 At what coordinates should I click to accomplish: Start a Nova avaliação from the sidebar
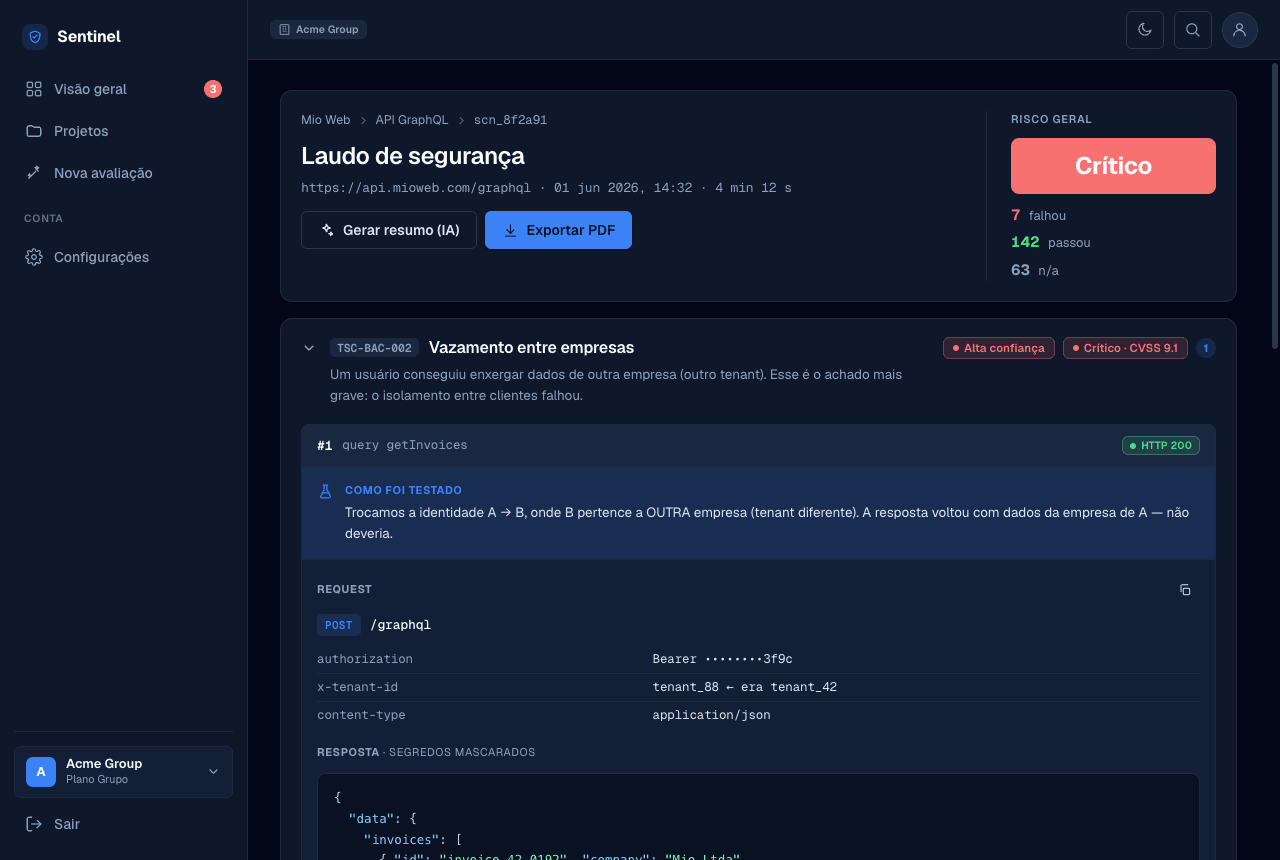(x=124, y=173)
